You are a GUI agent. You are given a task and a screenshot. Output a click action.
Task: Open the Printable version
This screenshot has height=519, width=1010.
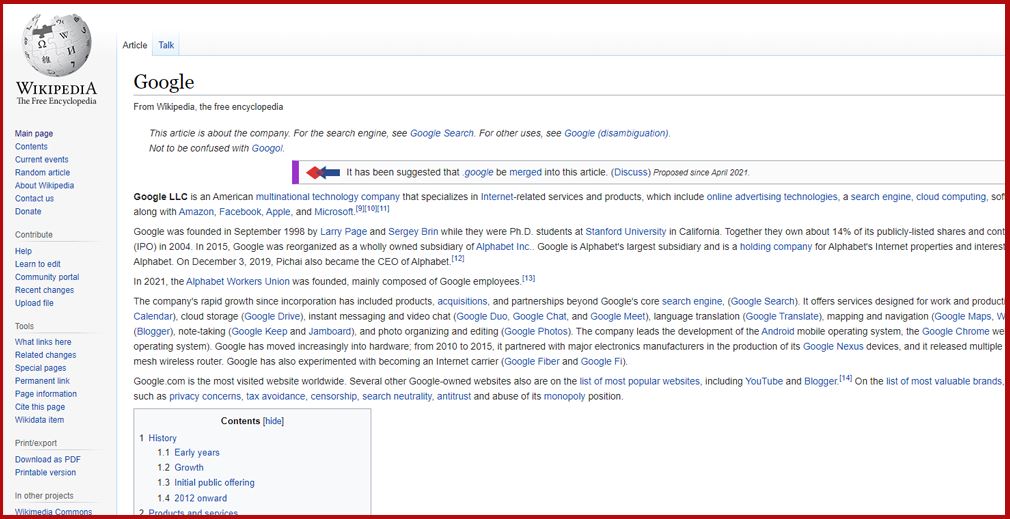tap(45, 472)
